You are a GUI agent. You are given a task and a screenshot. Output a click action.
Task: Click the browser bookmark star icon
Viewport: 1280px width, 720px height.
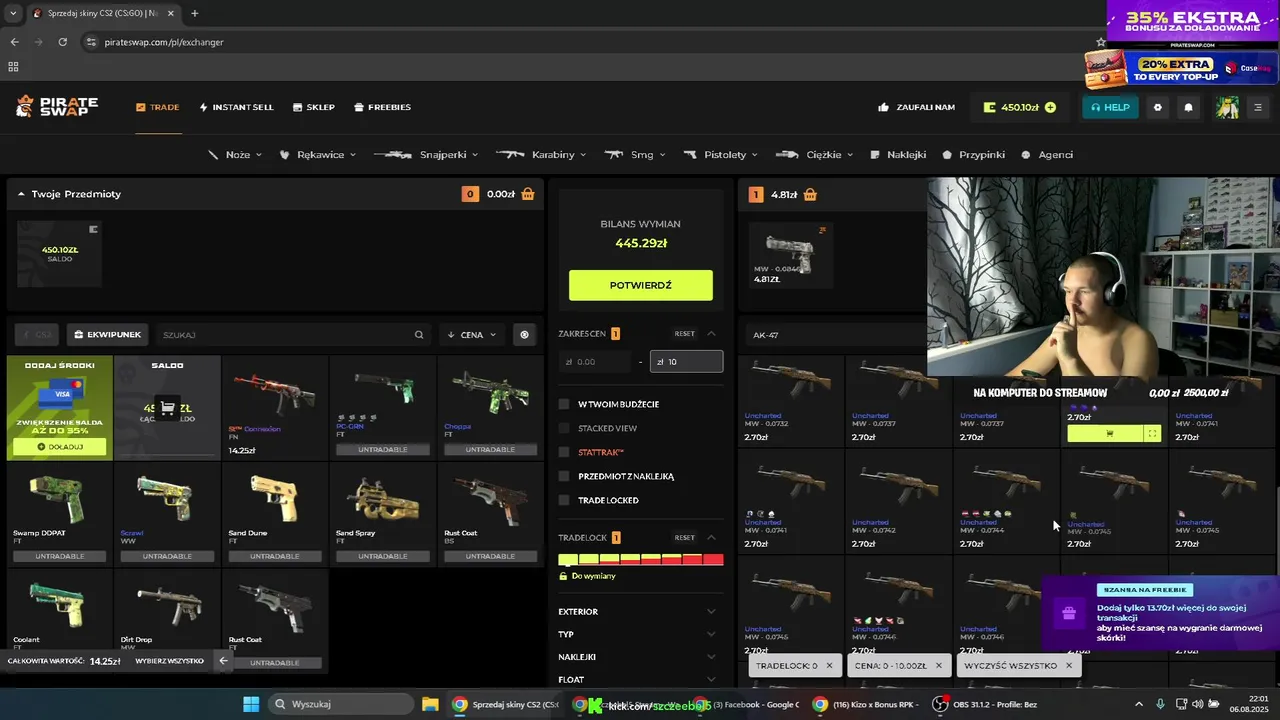tap(1101, 42)
